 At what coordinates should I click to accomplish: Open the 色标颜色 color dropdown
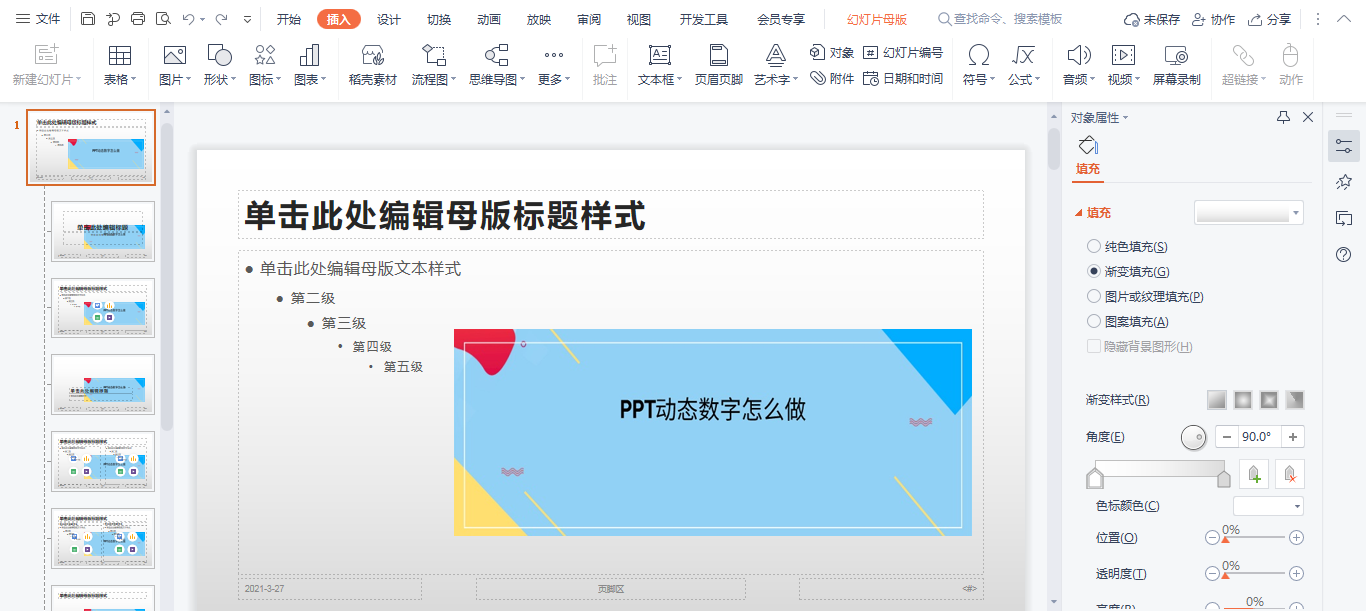click(x=1269, y=506)
